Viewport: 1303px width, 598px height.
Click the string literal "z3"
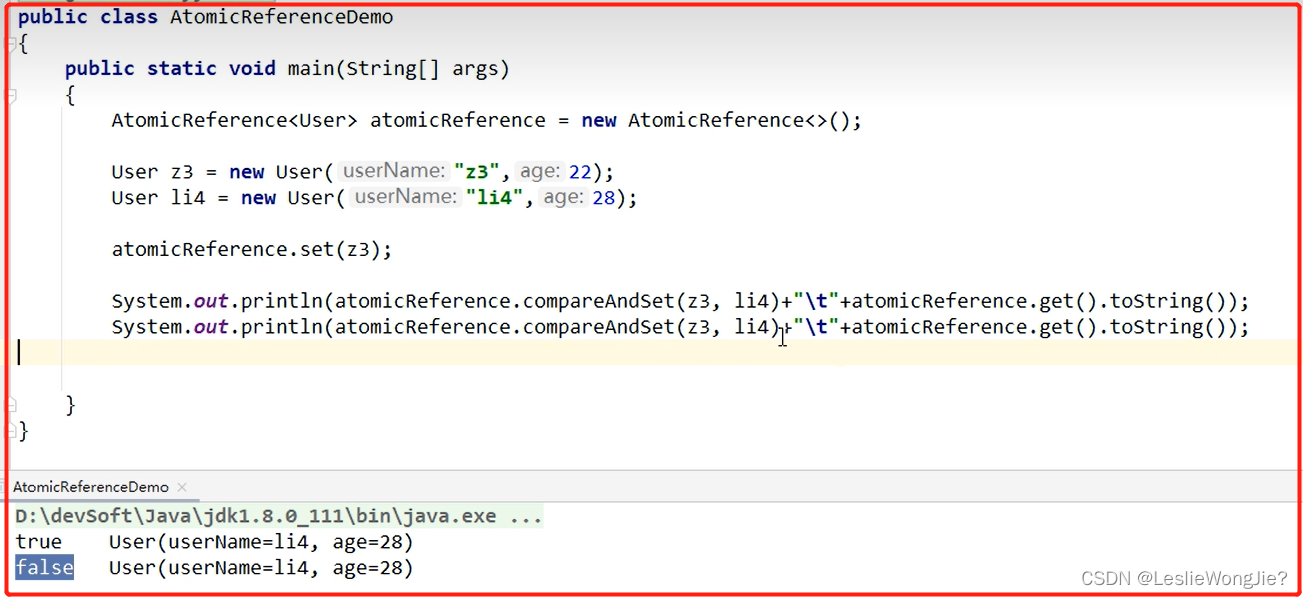pyautogui.click(x=476, y=172)
